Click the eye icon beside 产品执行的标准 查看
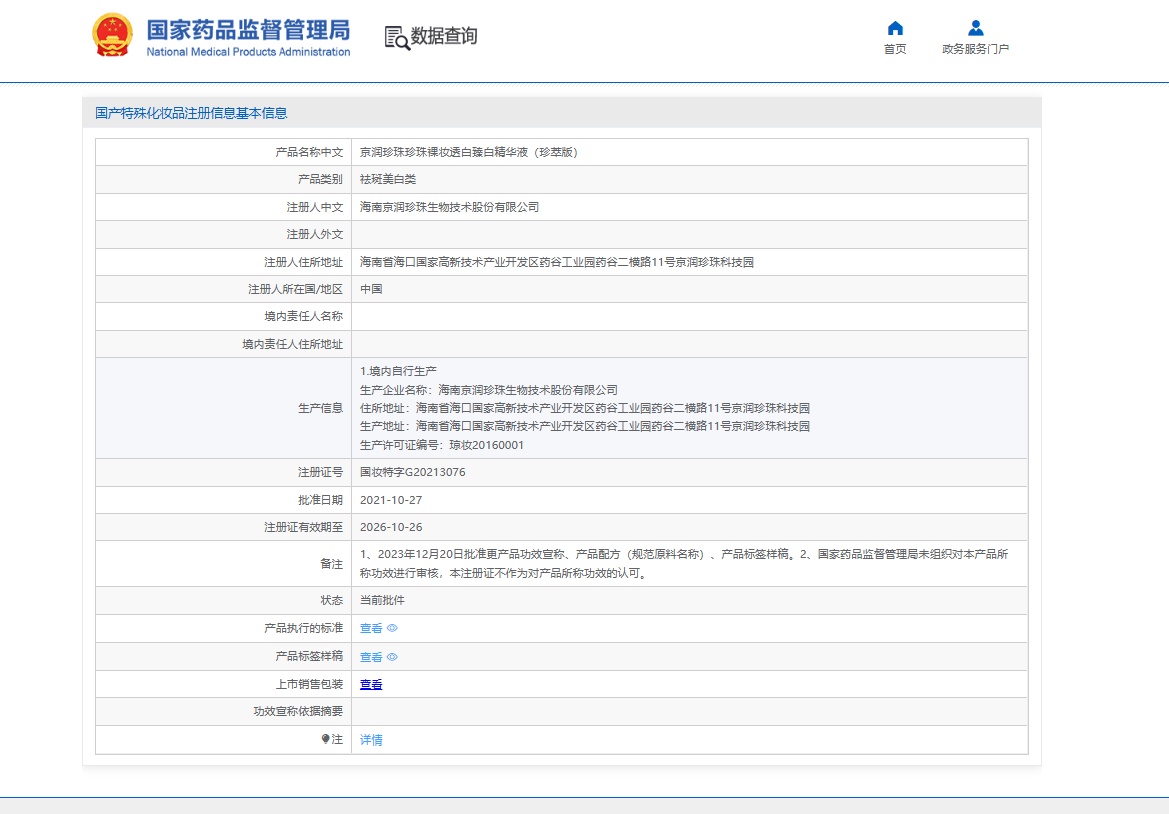This screenshot has height=814, width=1169. 392,628
